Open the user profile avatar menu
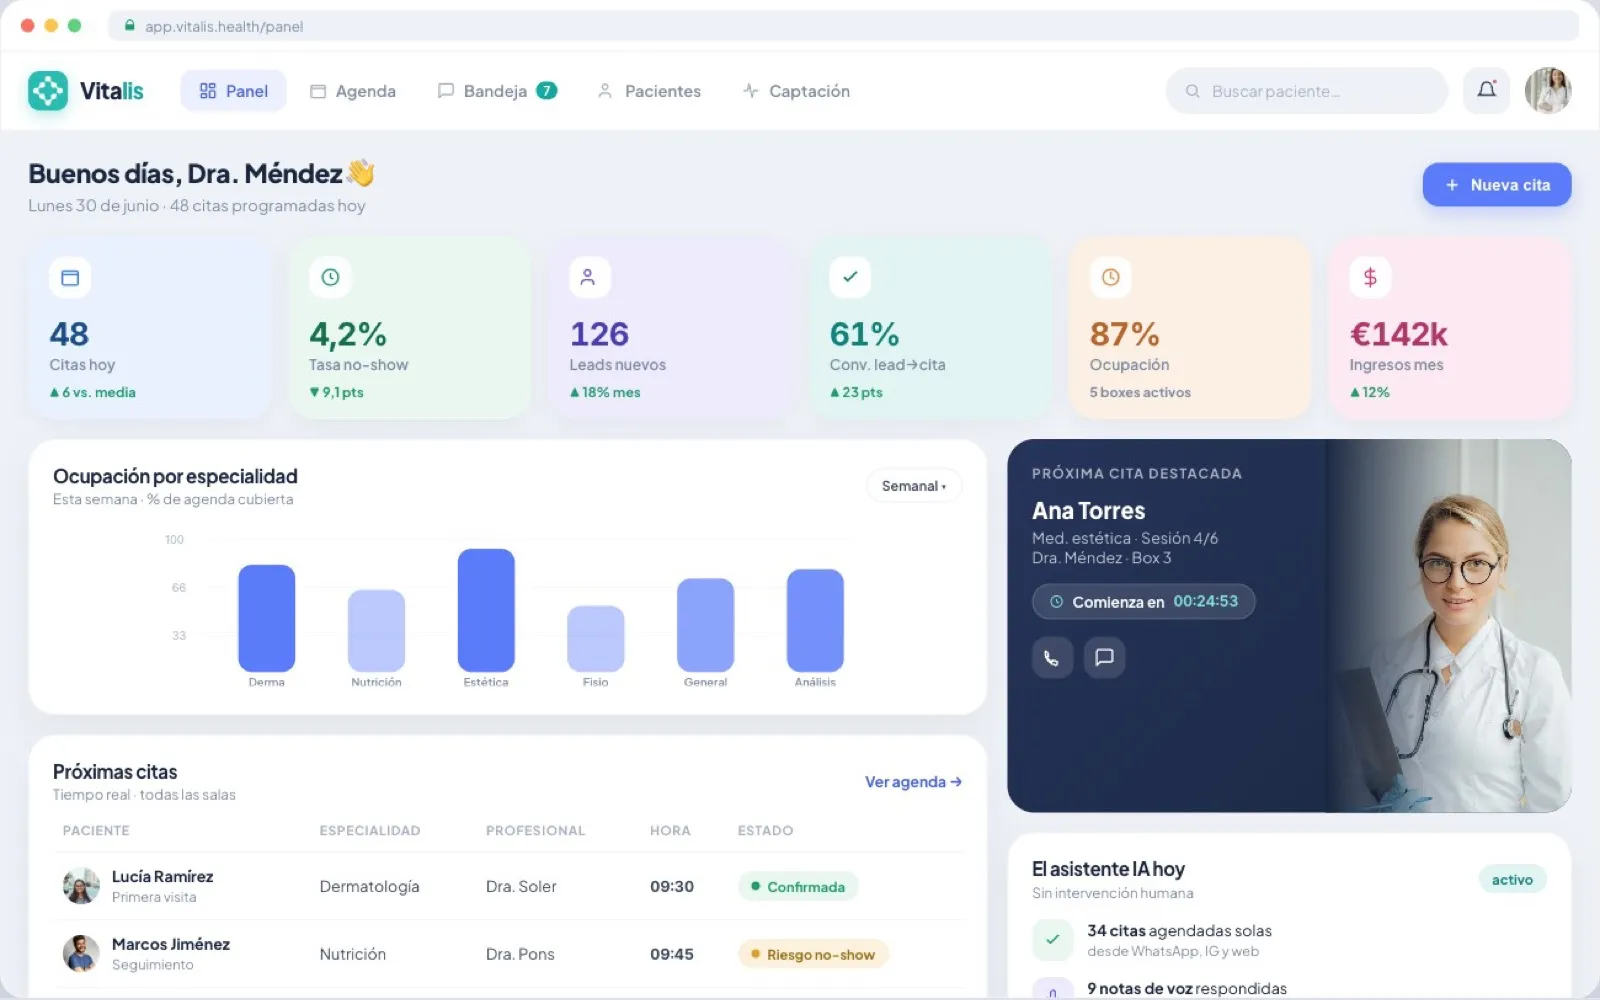 tap(1548, 90)
